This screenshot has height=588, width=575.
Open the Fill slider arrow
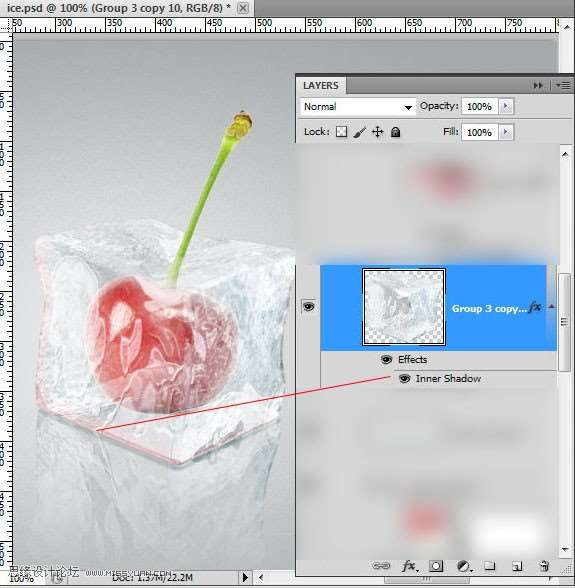(x=506, y=132)
